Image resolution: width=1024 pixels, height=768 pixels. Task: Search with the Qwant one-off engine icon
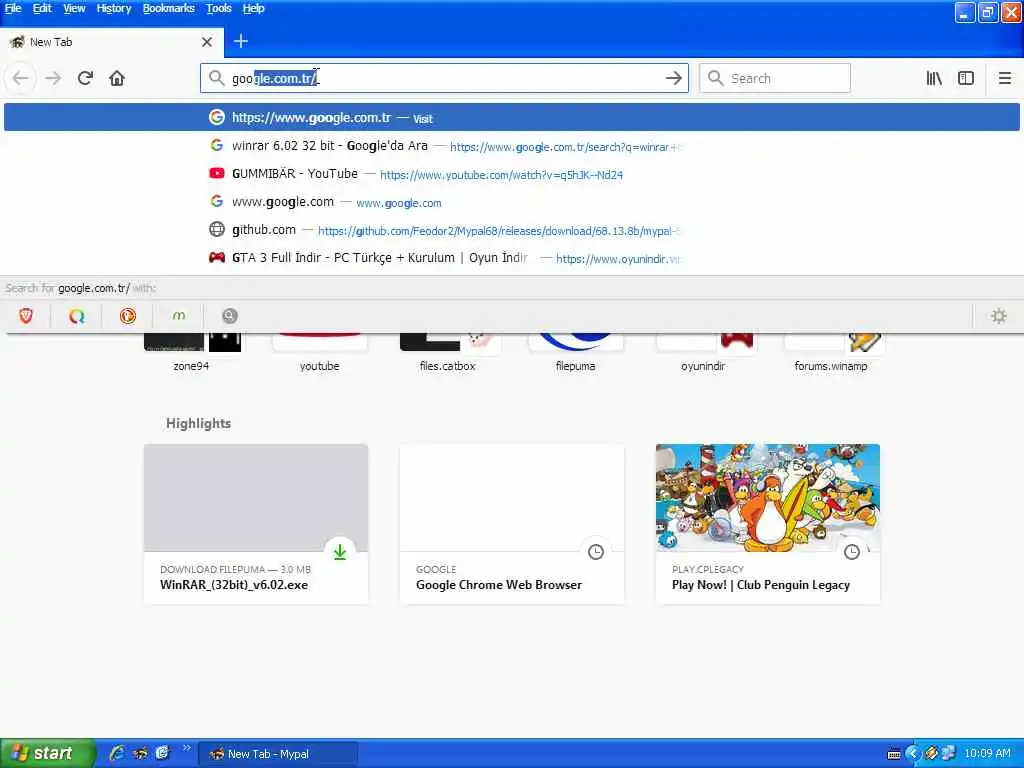tap(77, 316)
